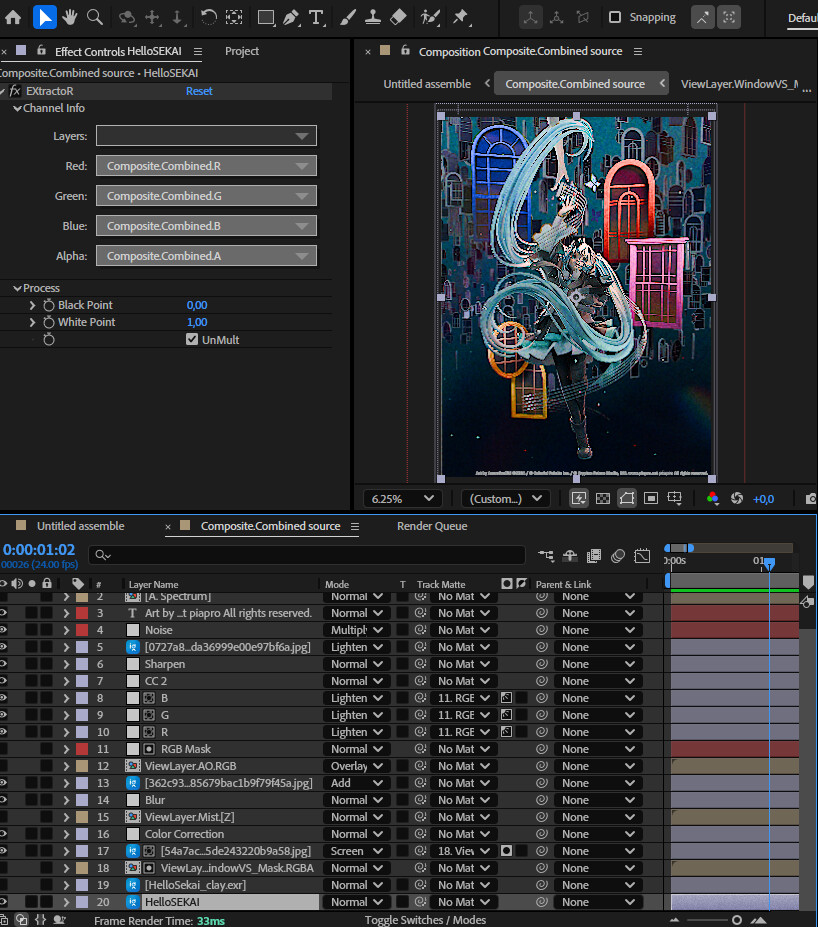Switch to the Project tab
This screenshot has height=927, width=818.
click(242, 51)
